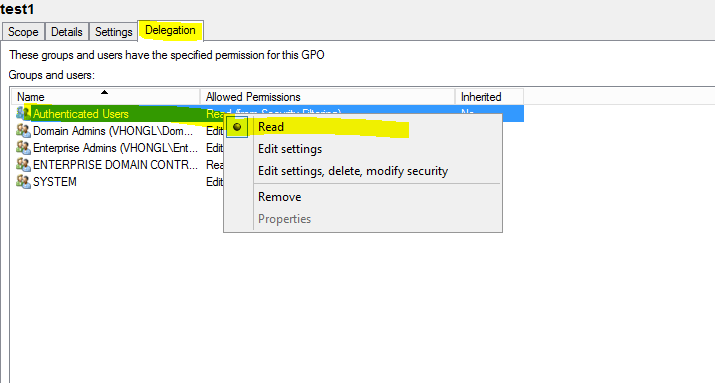Screen dimensions: 715x383
Task: Sort by Allowed Permissions column header
Action: [327, 97]
